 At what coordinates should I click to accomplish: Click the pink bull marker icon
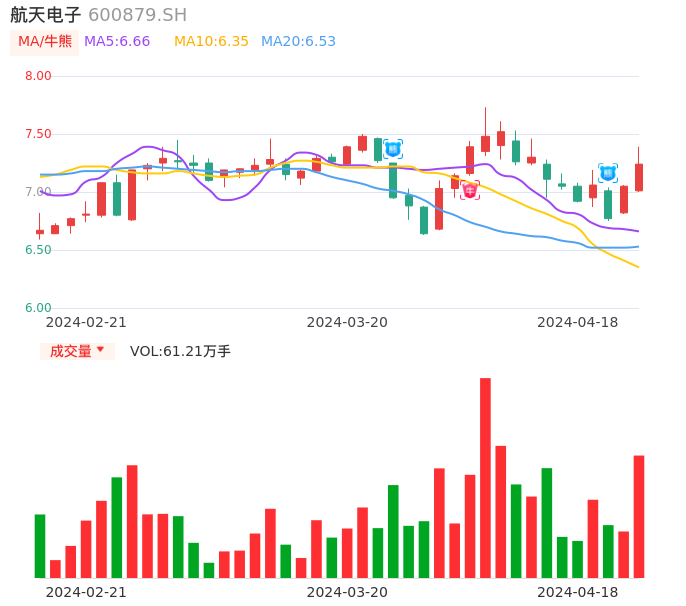[x=470, y=190]
